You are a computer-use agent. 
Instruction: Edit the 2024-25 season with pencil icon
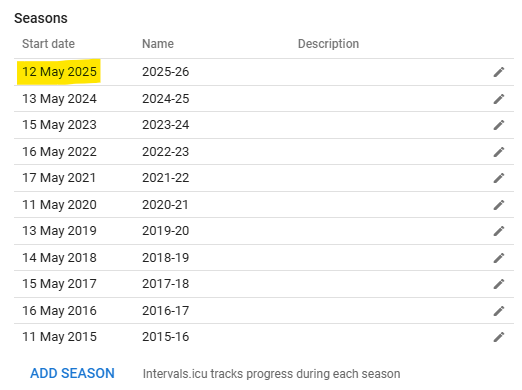[499, 99]
